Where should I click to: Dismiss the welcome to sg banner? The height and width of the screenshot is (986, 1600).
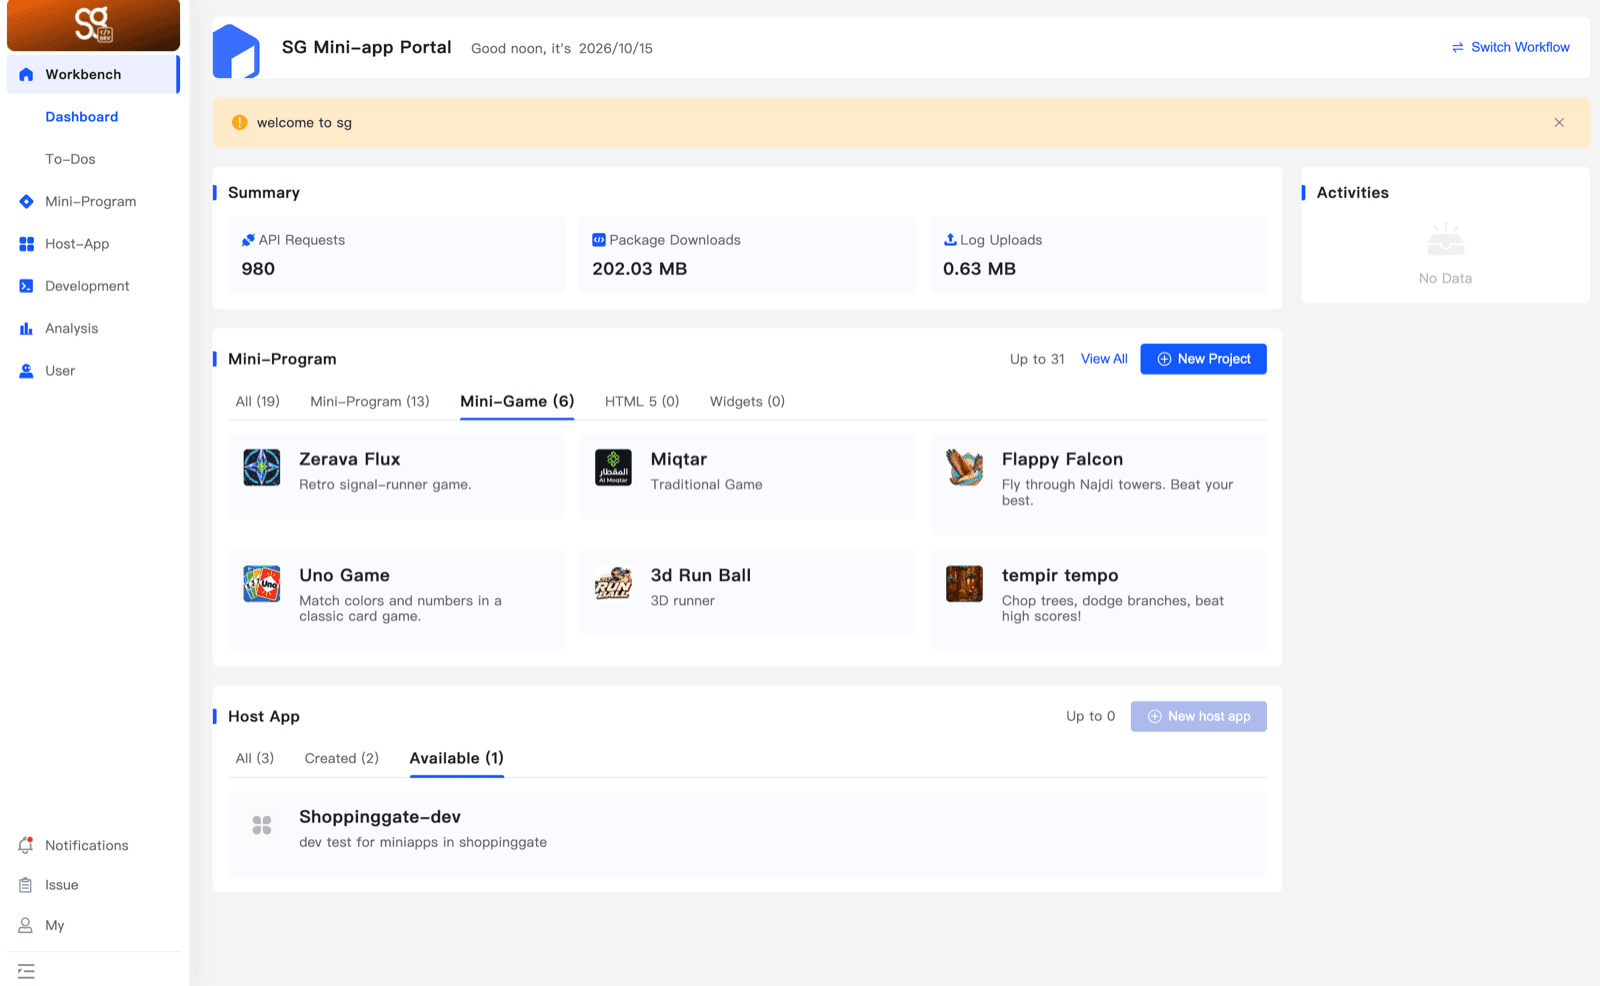click(x=1559, y=122)
